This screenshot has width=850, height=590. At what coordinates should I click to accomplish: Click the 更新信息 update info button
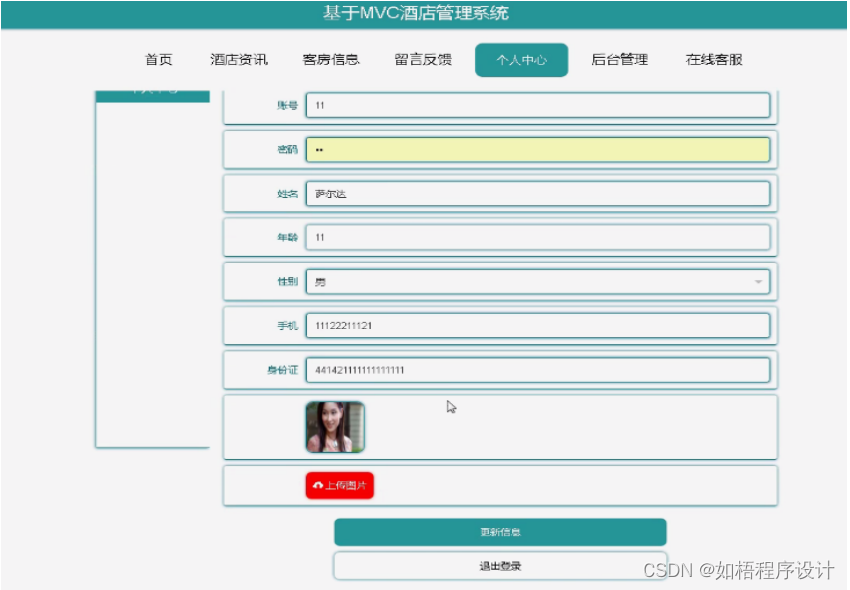tap(500, 531)
